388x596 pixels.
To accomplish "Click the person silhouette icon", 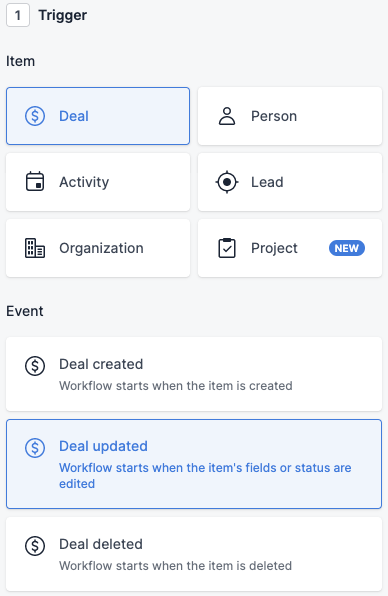I will pos(227,116).
